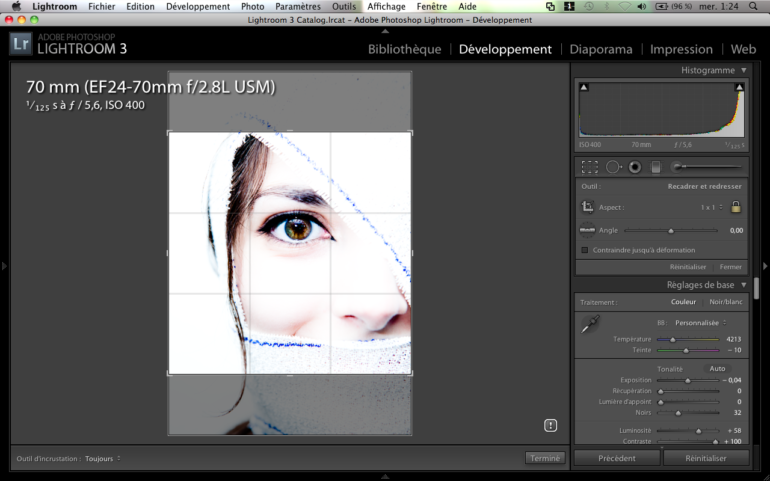770x481 pixels.
Task: Click the straighten angle level tool
Action: pyautogui.click(x=588, y=230)
